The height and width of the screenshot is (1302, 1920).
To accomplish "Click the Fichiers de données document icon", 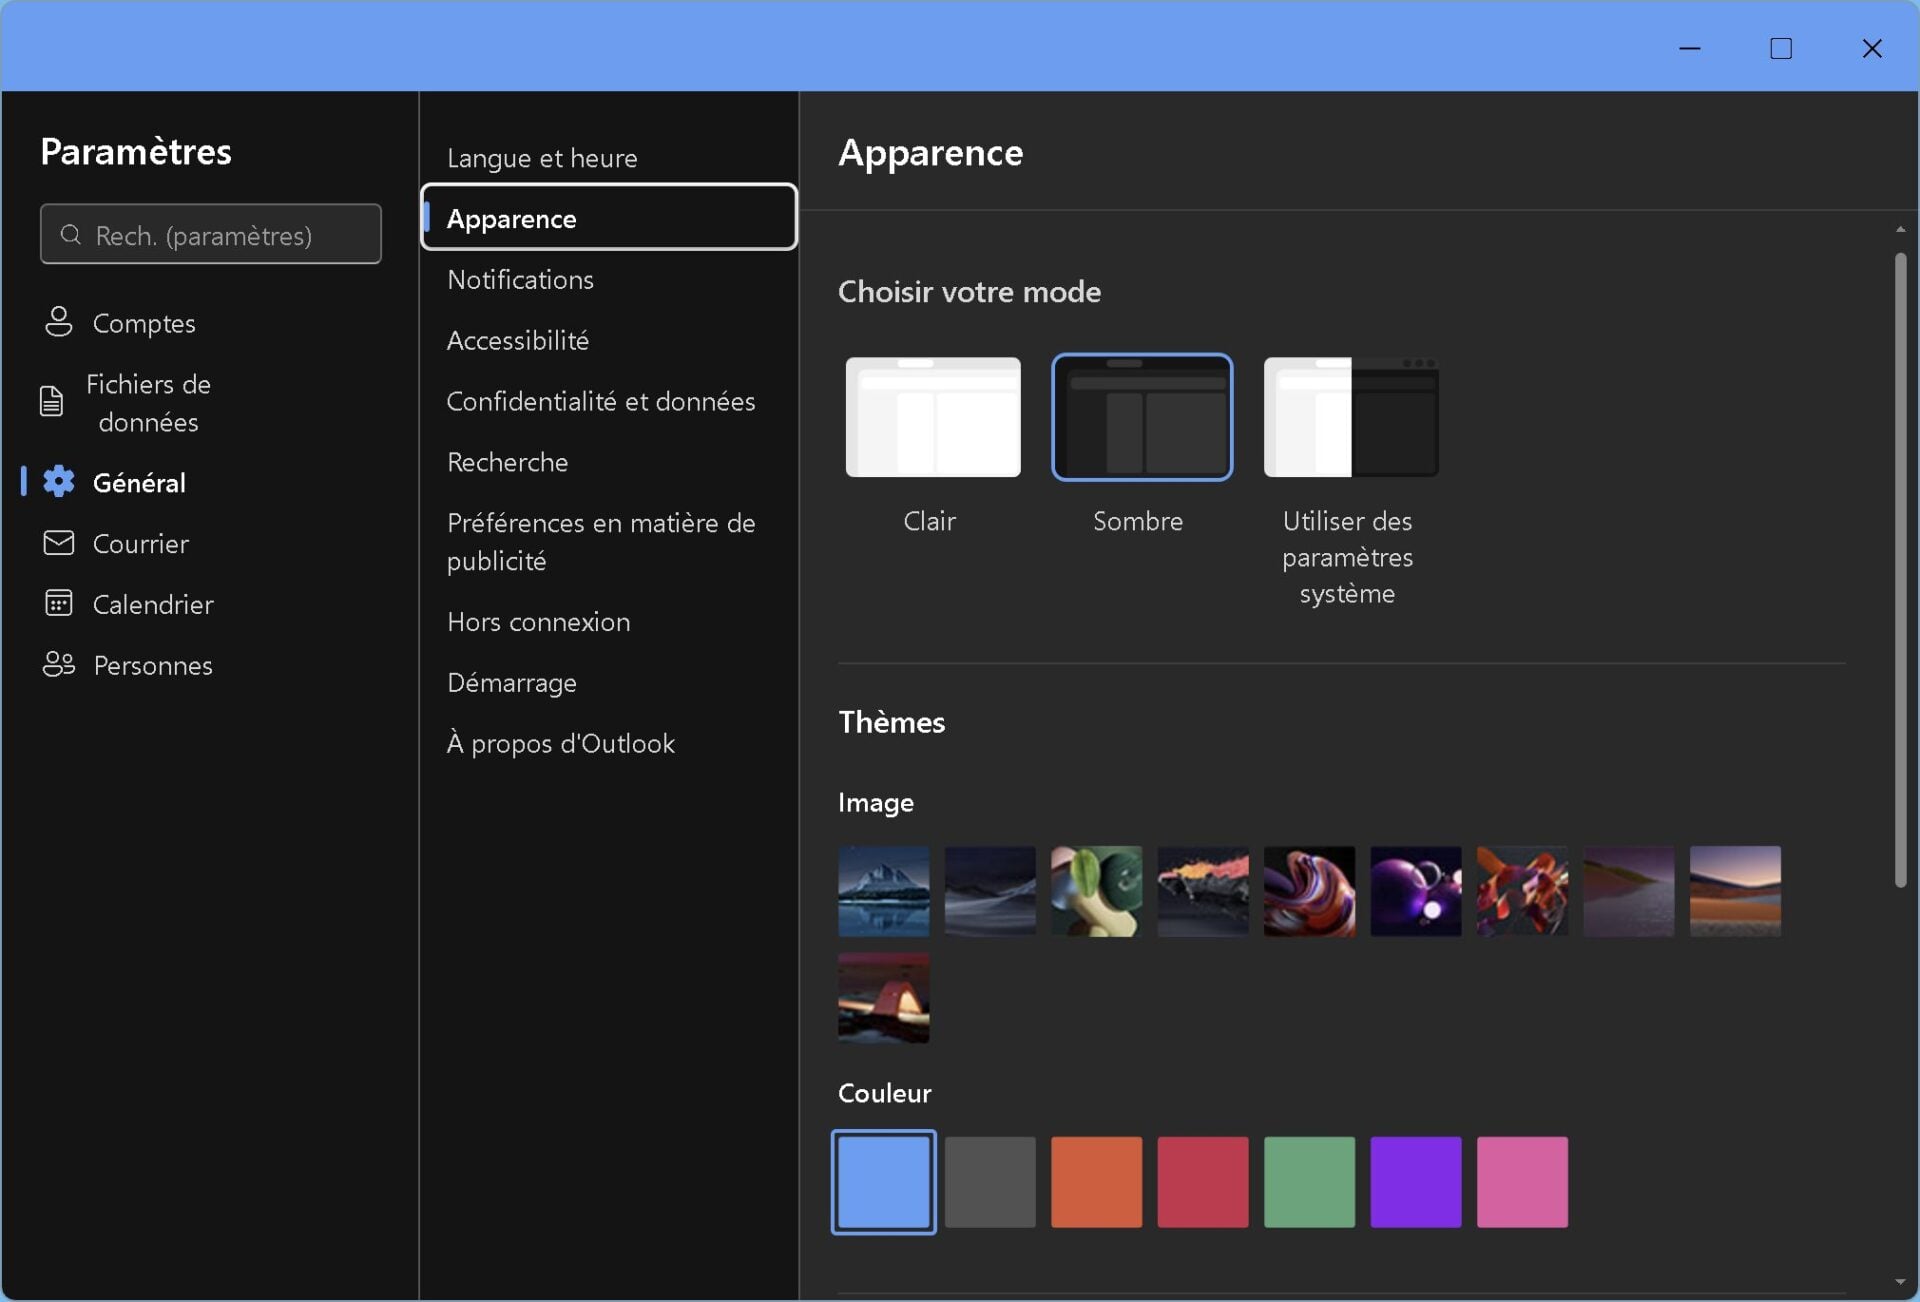I will tap(51, 402).
